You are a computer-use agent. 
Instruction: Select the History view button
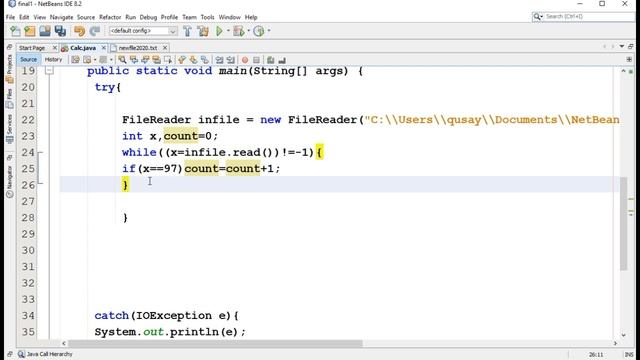pos(53,60)
